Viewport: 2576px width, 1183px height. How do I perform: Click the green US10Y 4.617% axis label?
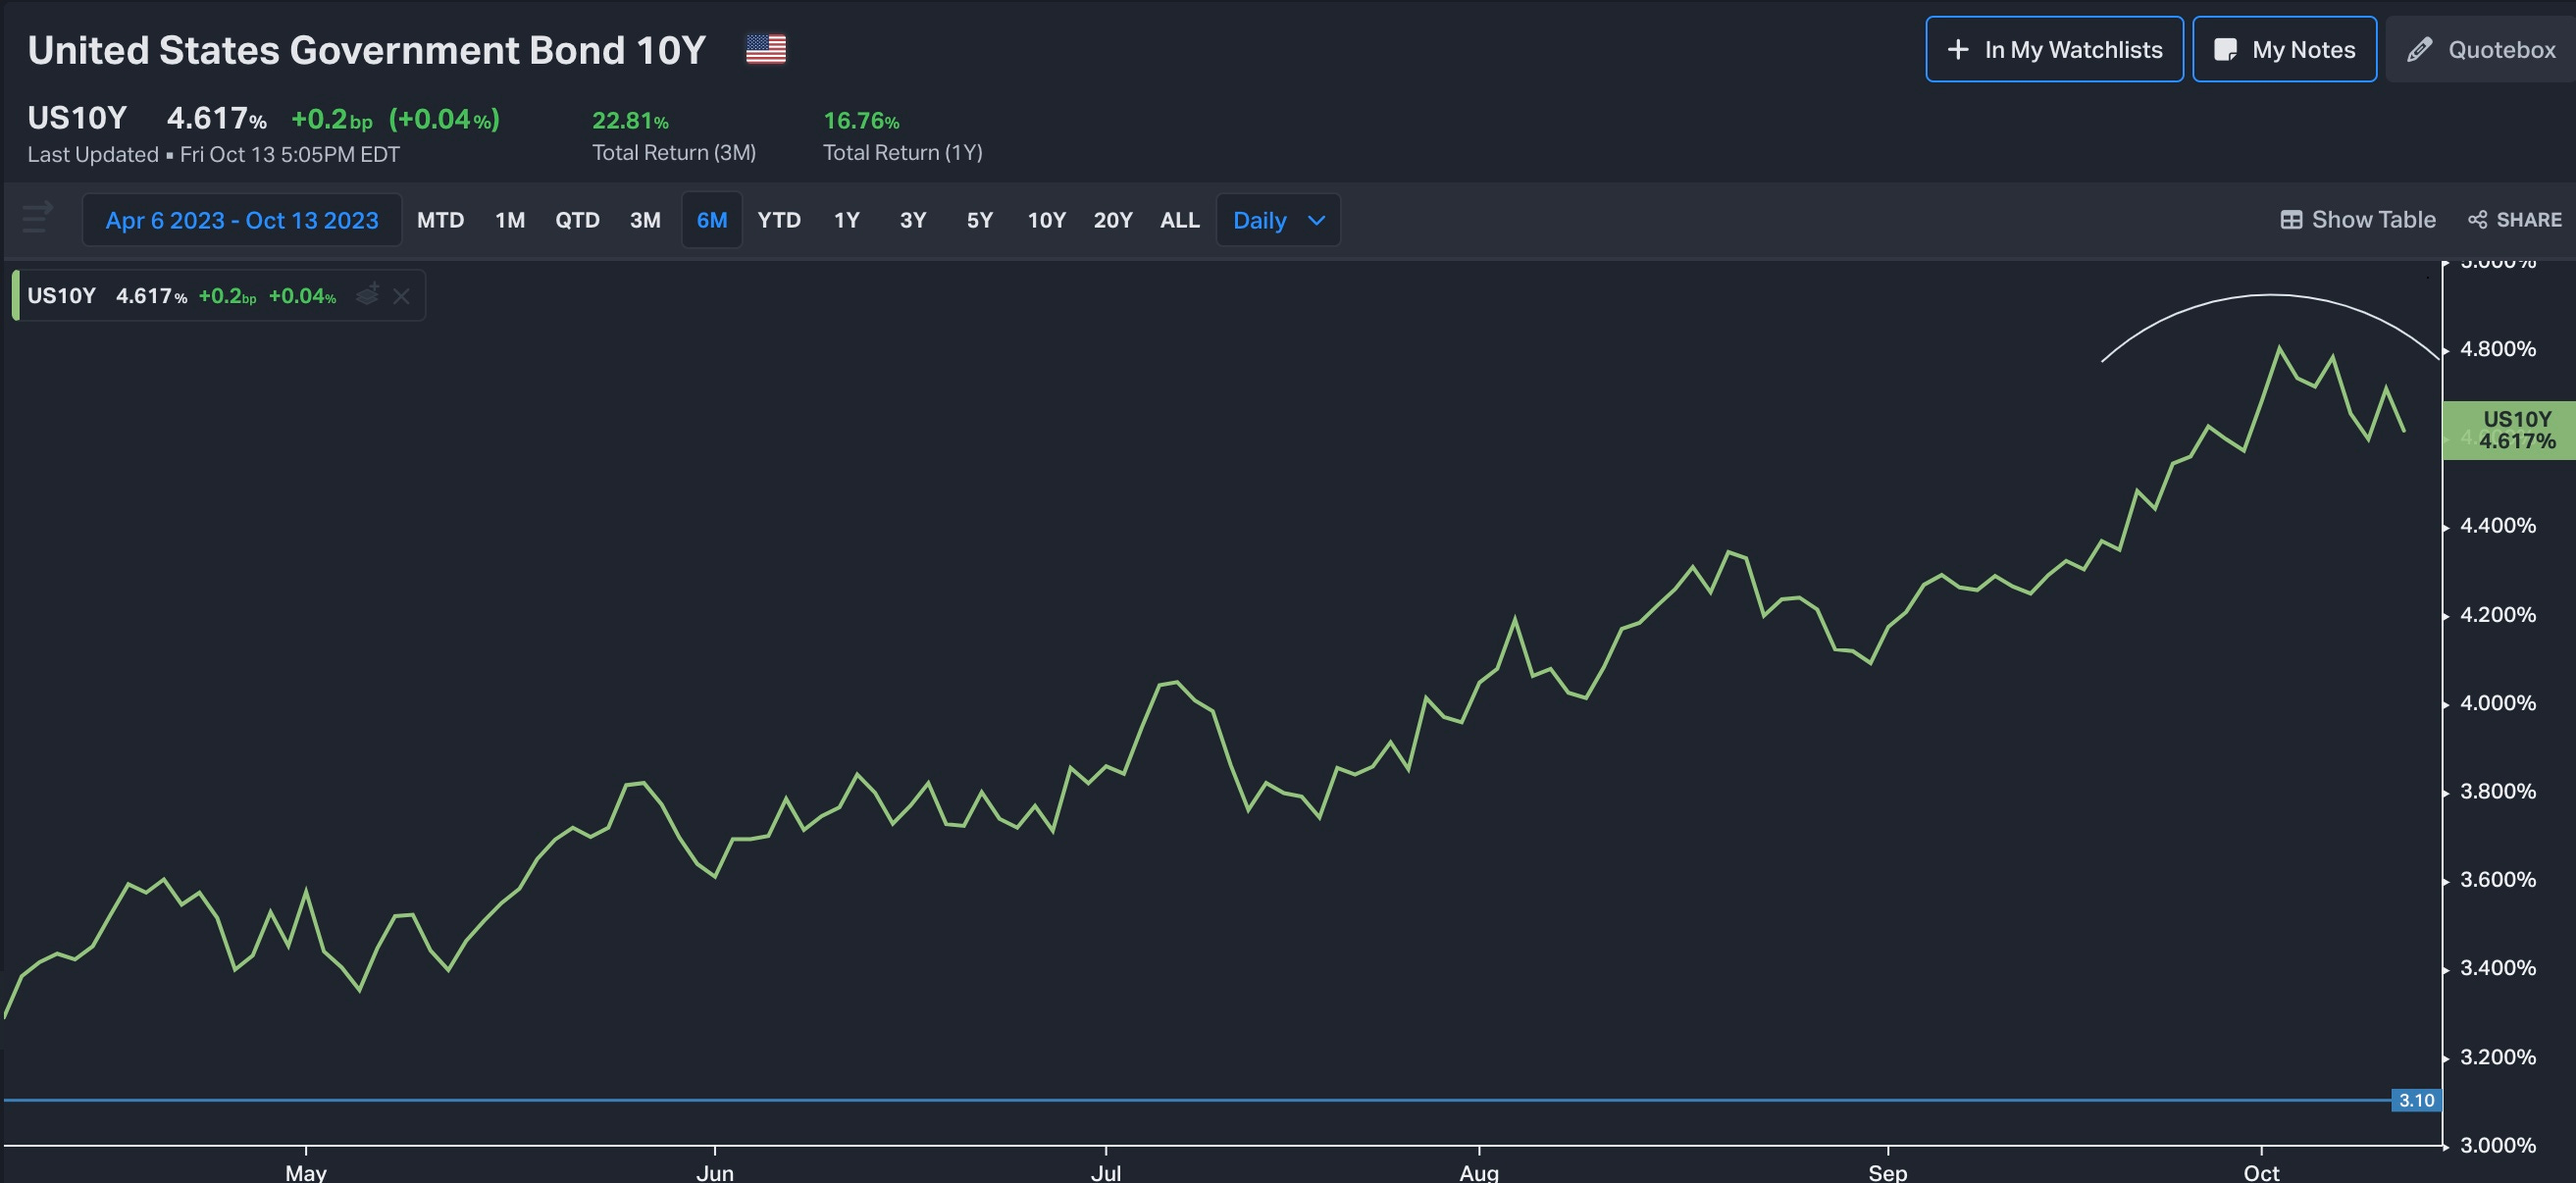point(2515,430)
